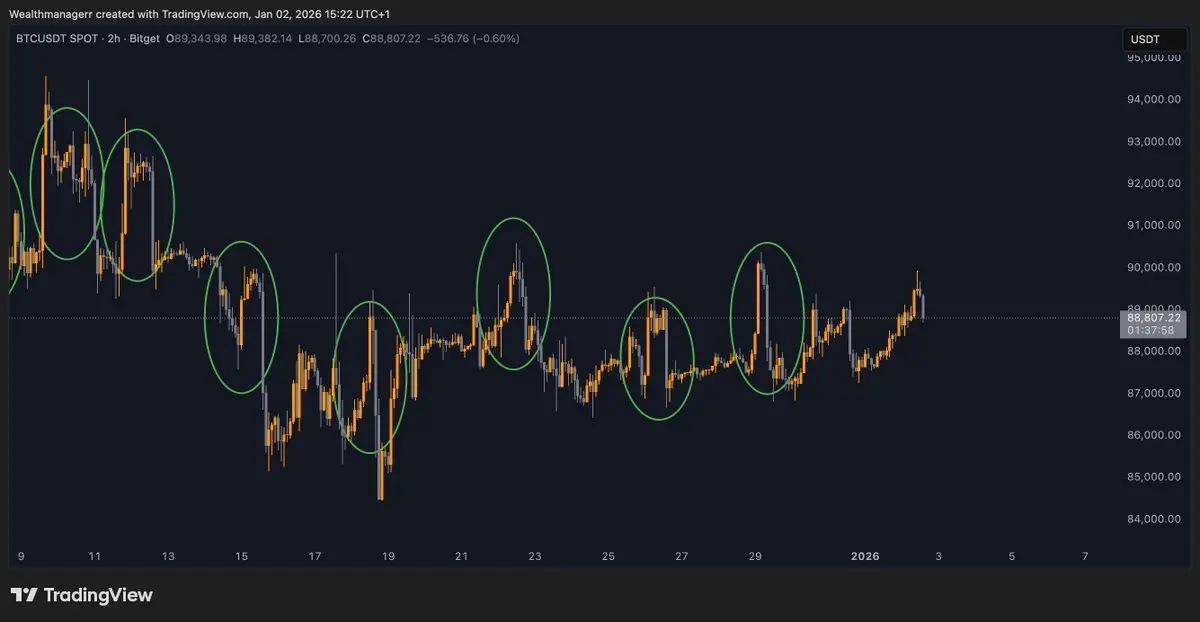1200x622 pixels.
Task: Click the 91,000.00 price axis label
Action: [x=1155, y=225]
